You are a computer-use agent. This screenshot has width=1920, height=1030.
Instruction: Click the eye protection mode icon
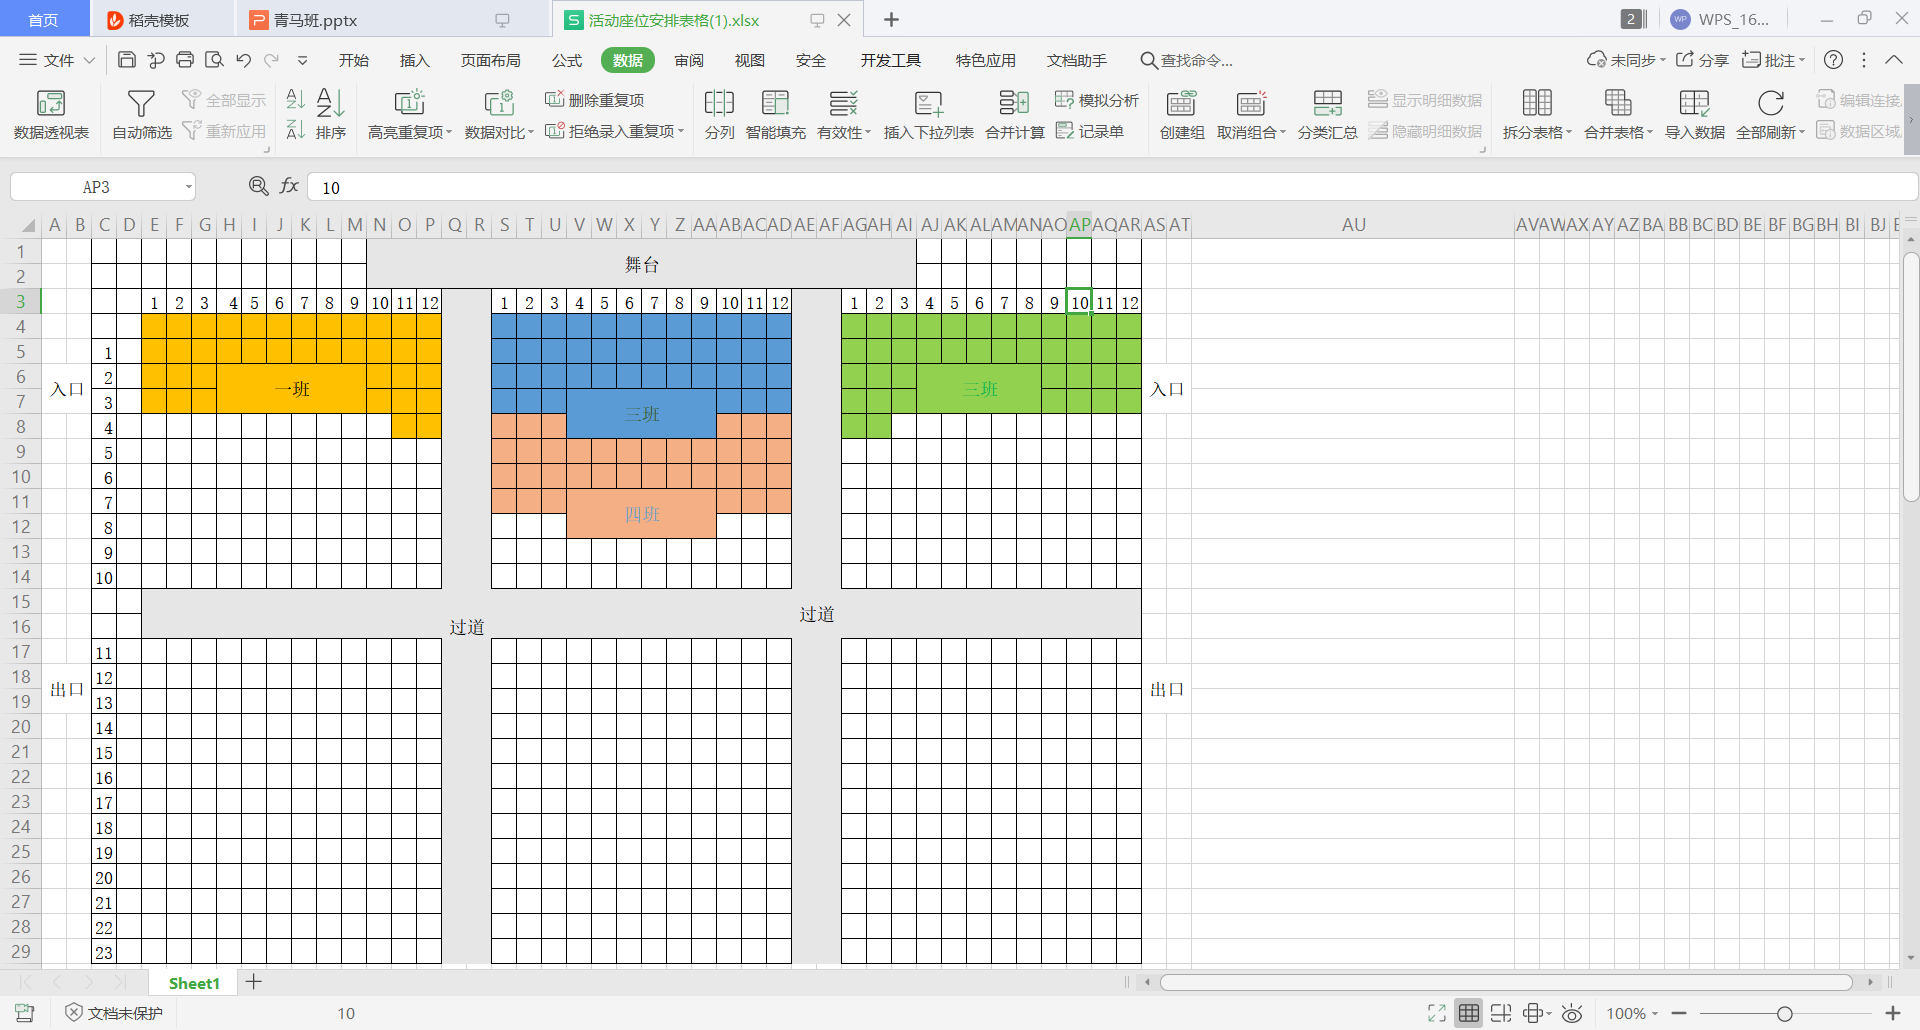1572,1013
